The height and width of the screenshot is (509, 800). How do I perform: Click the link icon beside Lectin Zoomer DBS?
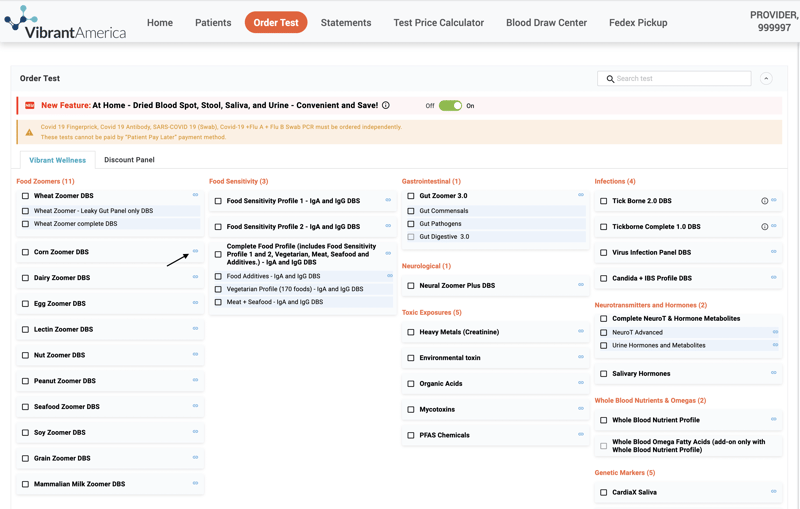tap(195, 328)
